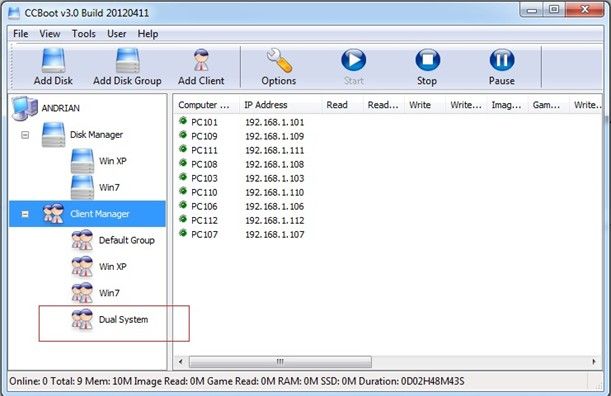Select the PC108 client name
The width and height of the screenshot is (611, 396).
204,164
